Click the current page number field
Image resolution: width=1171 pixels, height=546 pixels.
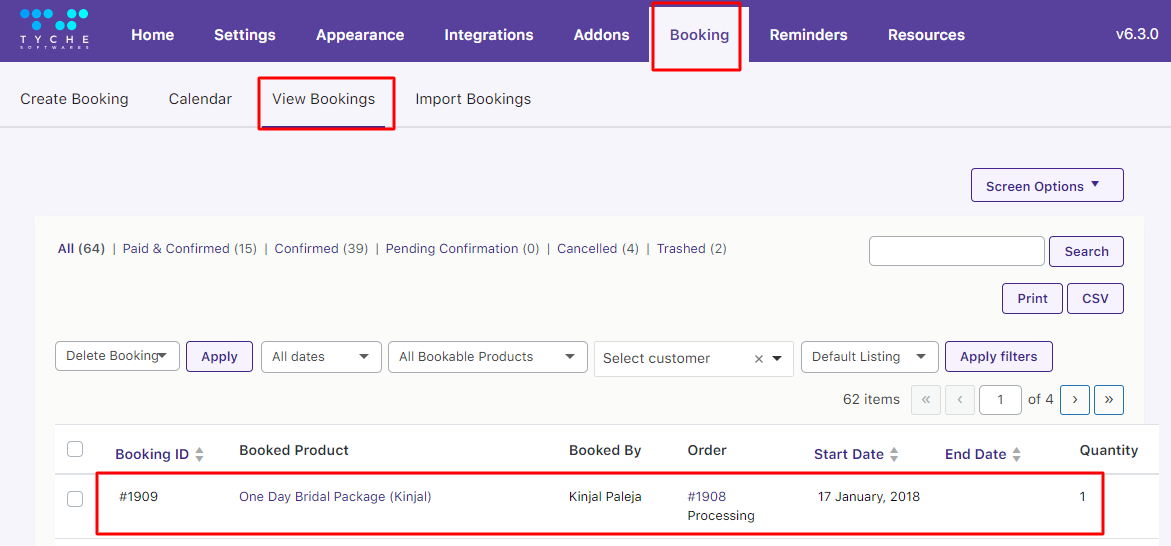point(1000,400)
